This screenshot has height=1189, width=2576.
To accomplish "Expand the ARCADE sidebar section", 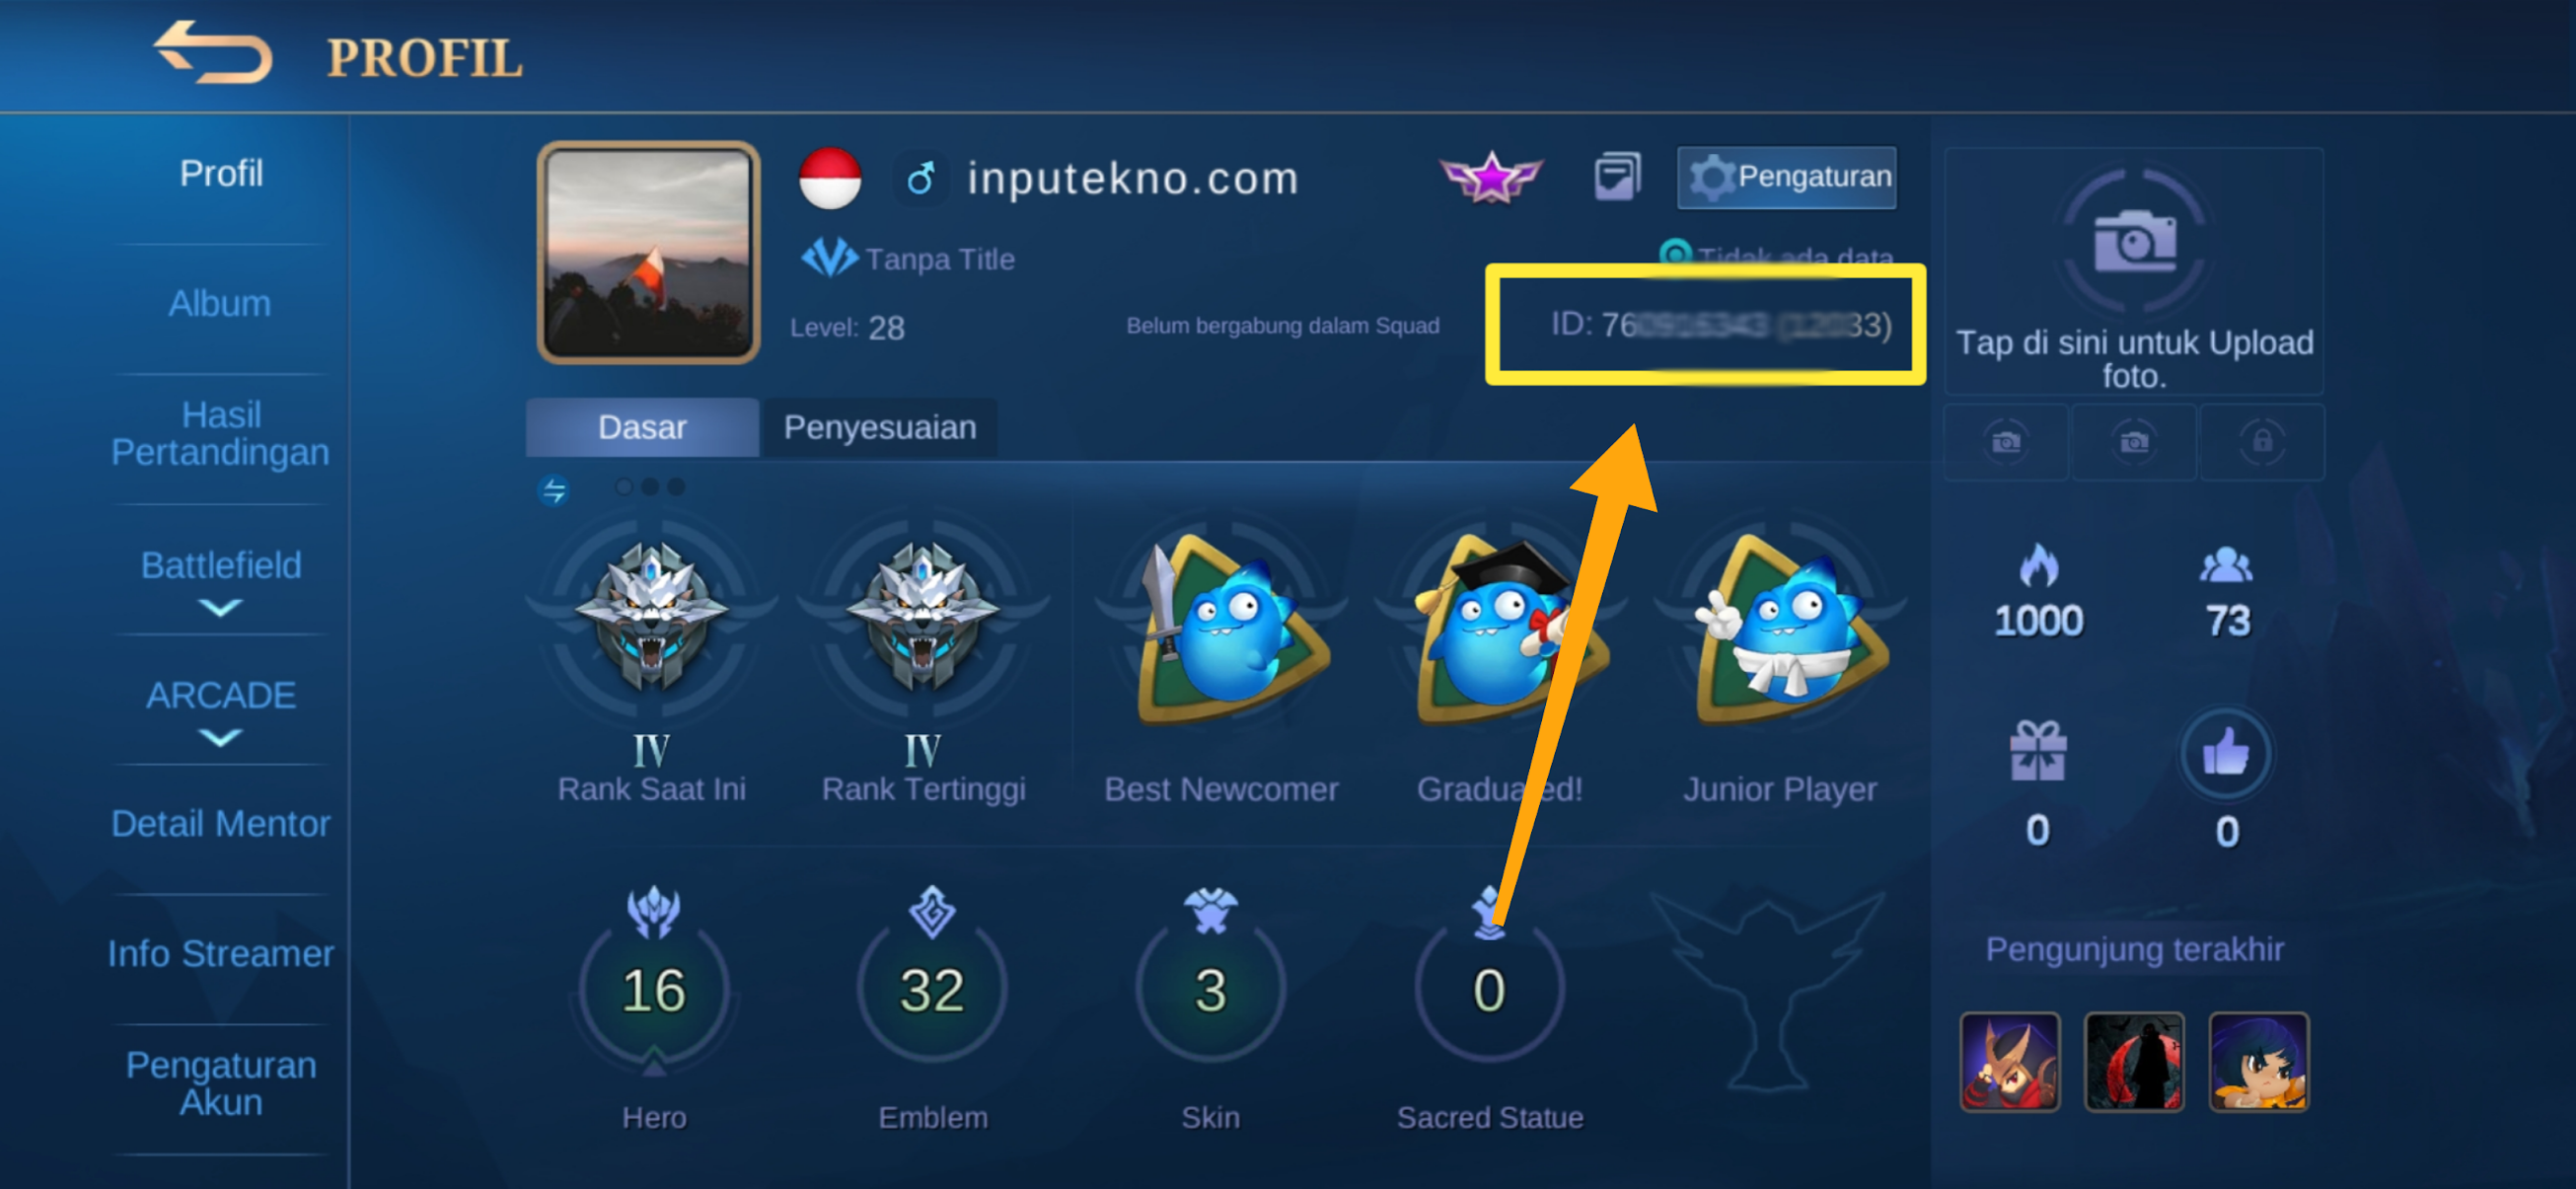I will [220, 710].
